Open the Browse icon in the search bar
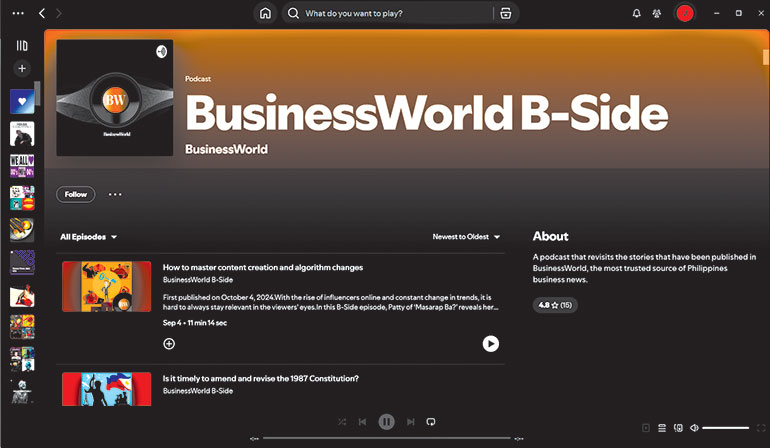Viewport: 770px width, 448px height. tap(506, 13)
